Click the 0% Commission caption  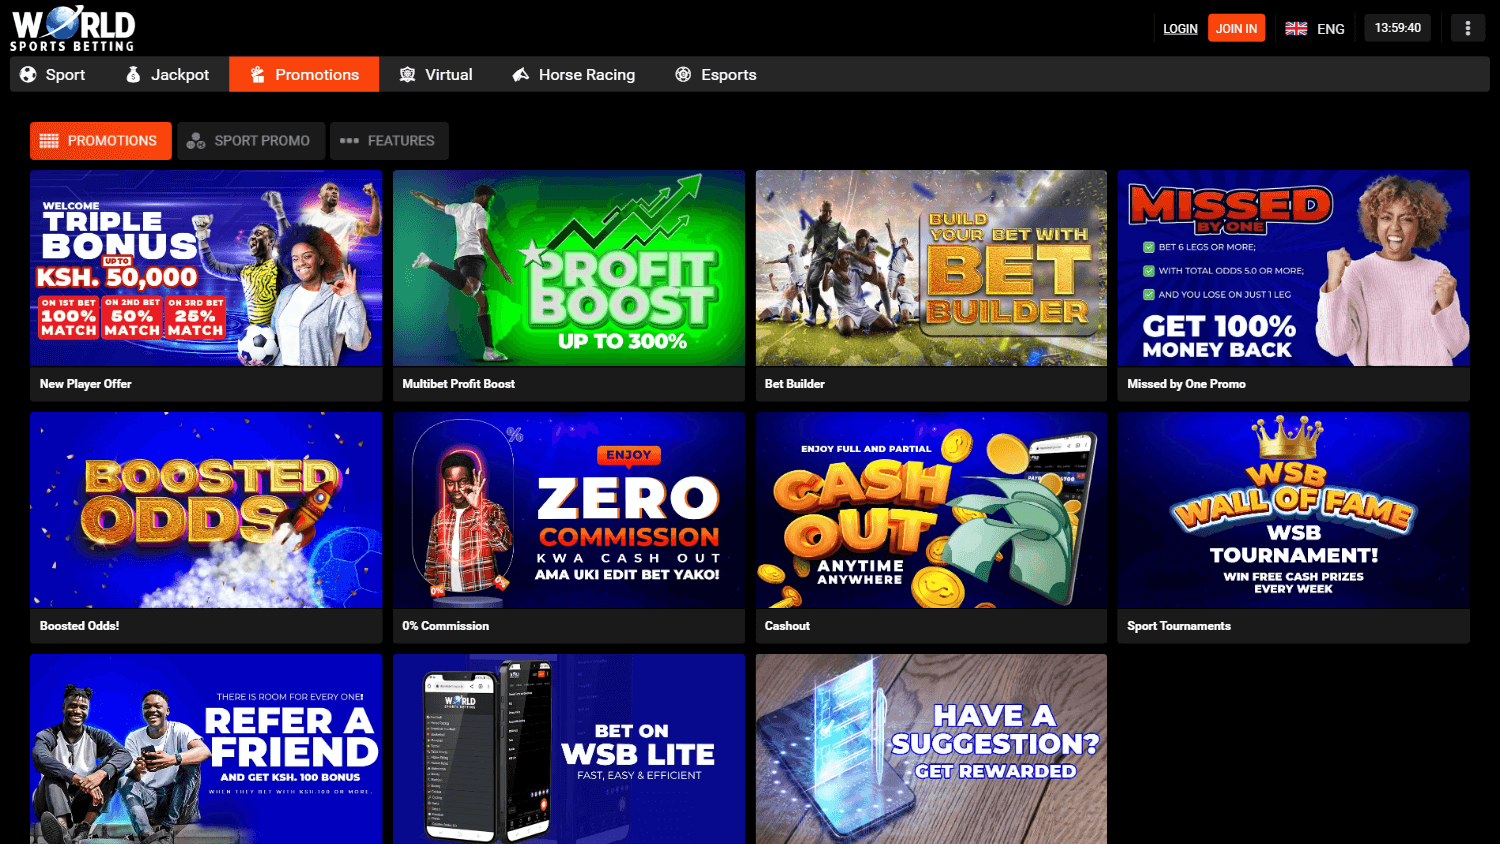pos(446,626)
